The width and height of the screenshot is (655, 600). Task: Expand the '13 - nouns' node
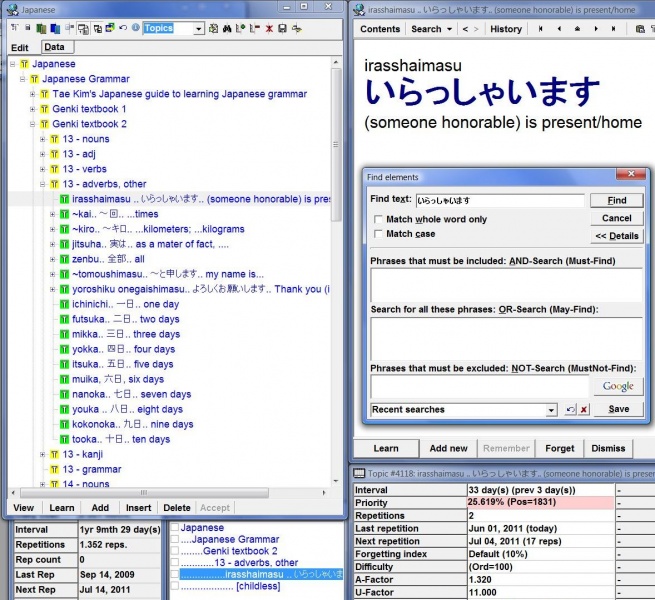43,139
